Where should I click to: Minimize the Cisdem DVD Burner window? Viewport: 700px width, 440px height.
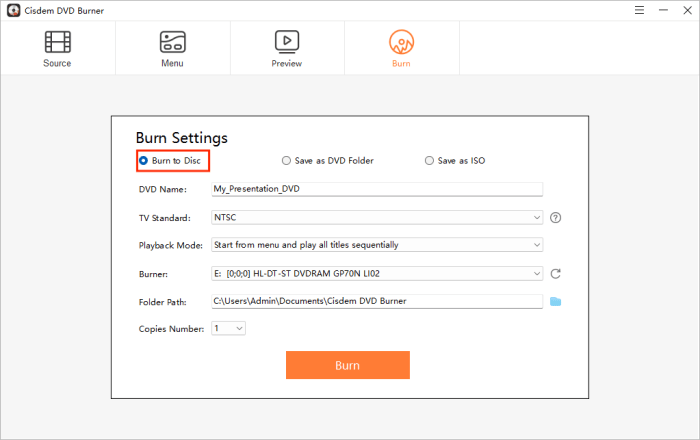pyautogui.click(x=662, y=10)
